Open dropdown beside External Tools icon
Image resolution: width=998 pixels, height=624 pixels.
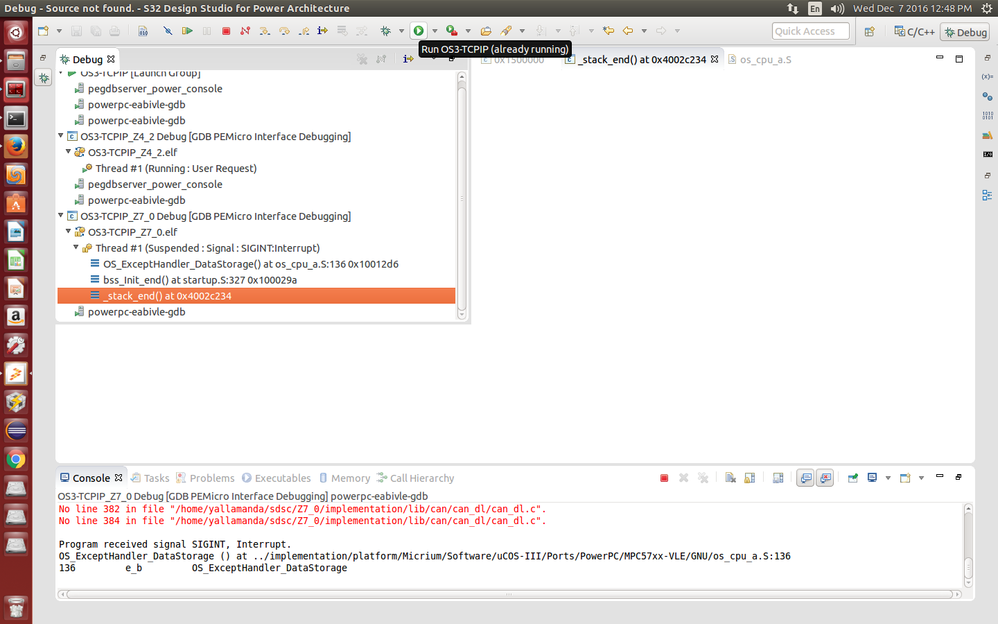click(x=468, y=31)
